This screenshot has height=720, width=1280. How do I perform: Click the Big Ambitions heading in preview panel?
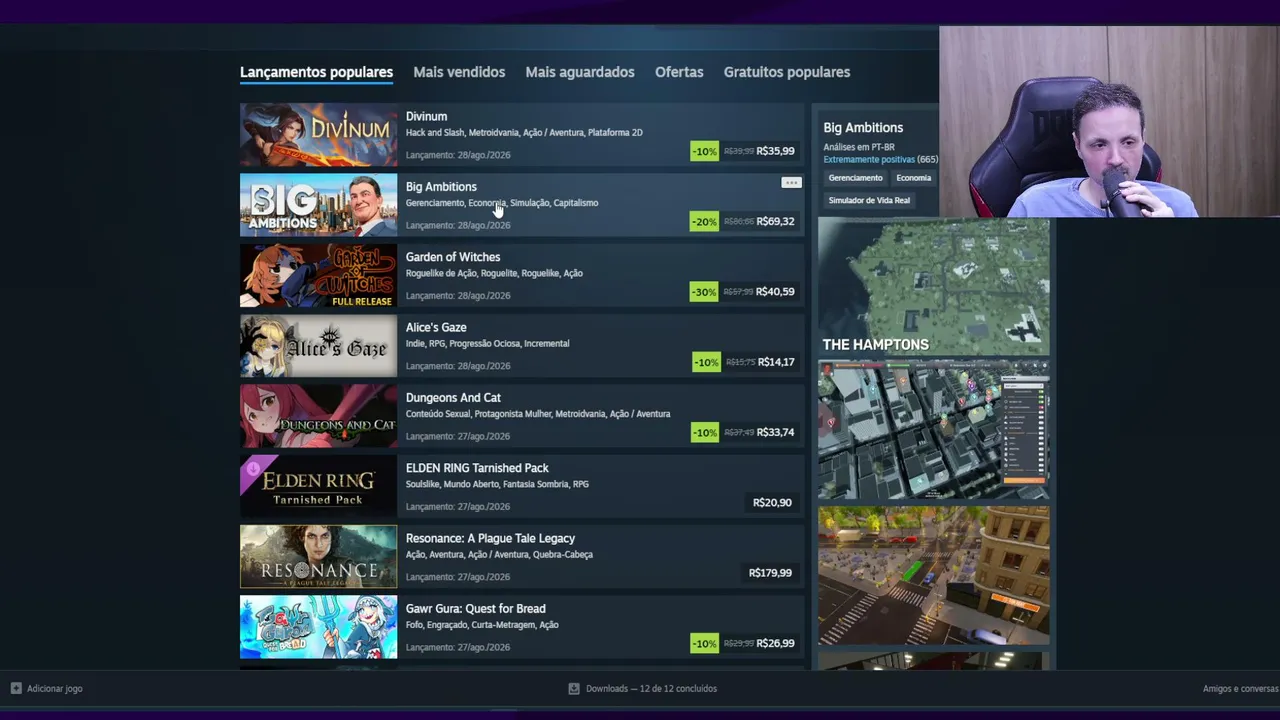click(863, 128)
